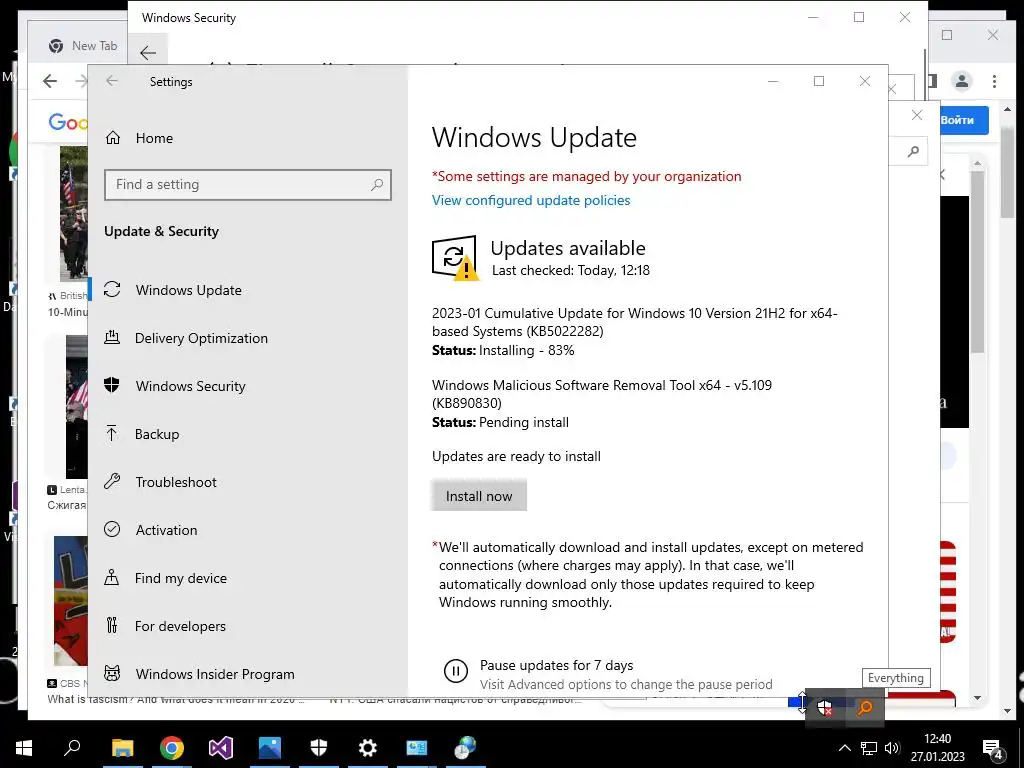Open notification center icon
The width and height of the screenshot is (1024, 768).
click(993, 750)
